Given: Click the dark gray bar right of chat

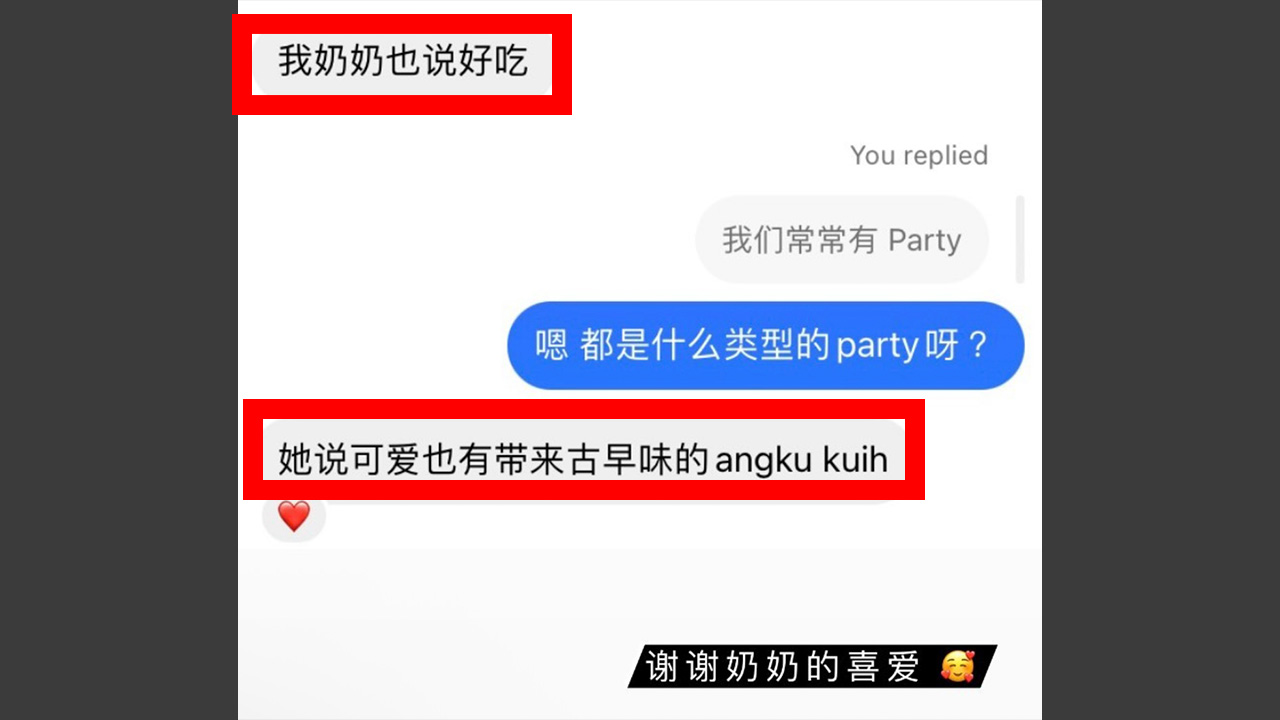Looking at the screenshot, I should pyautogui.click(x=1161, y=360).
